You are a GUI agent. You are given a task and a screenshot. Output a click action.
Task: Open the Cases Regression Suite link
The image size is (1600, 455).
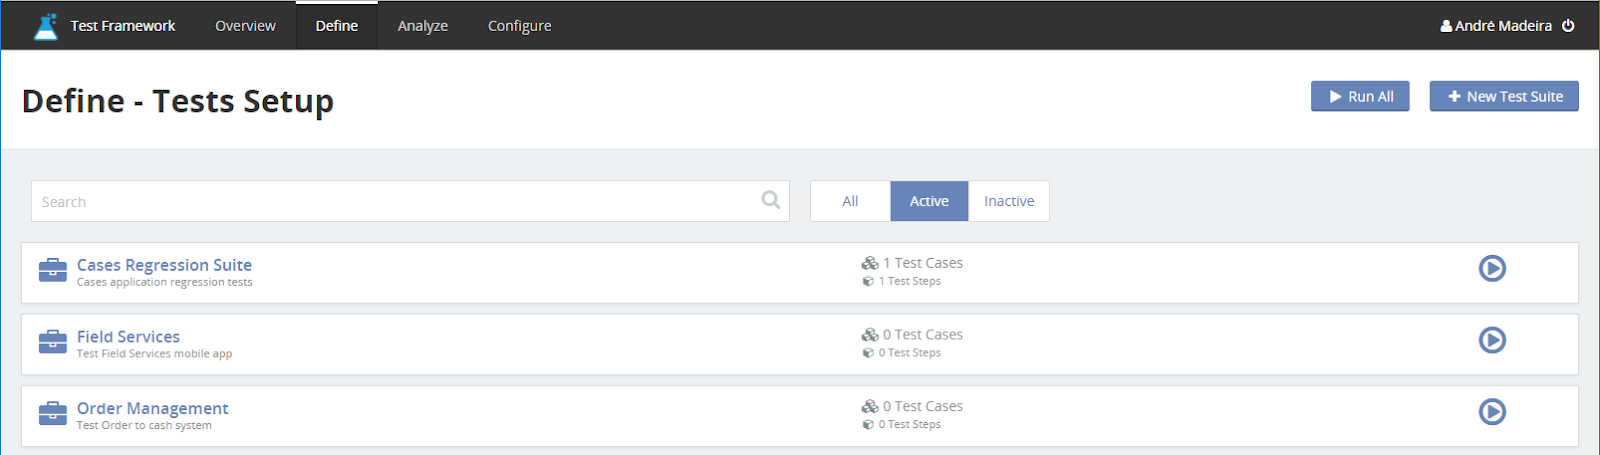164,265
